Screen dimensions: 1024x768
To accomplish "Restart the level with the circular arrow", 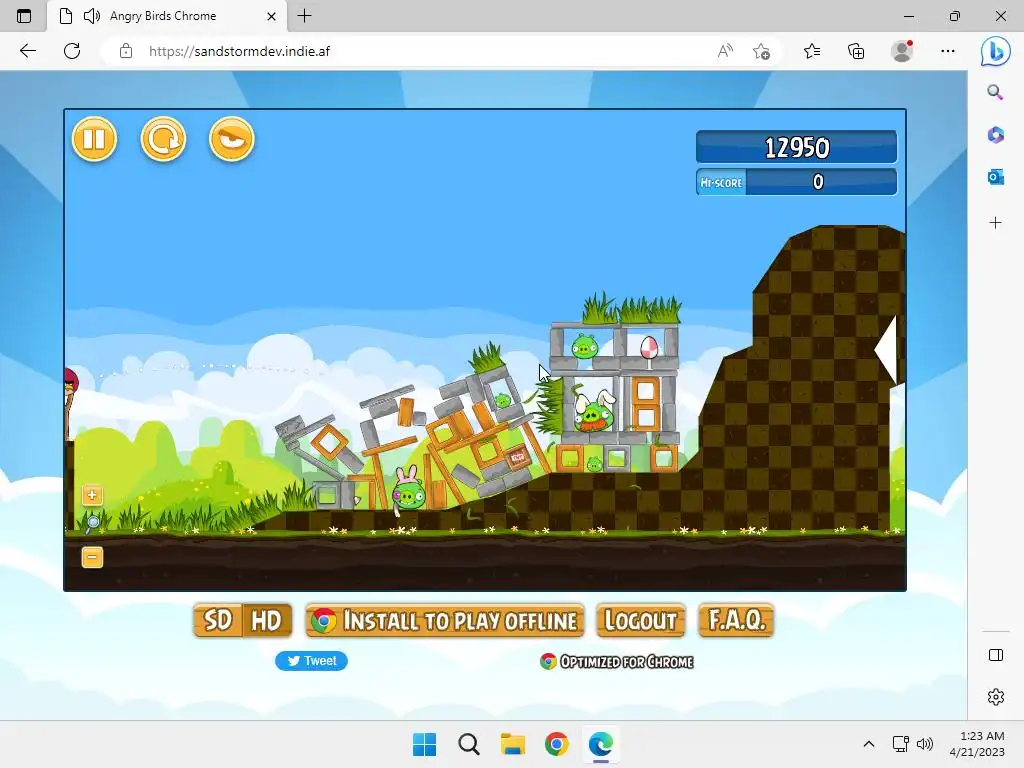I will [163, 138].
